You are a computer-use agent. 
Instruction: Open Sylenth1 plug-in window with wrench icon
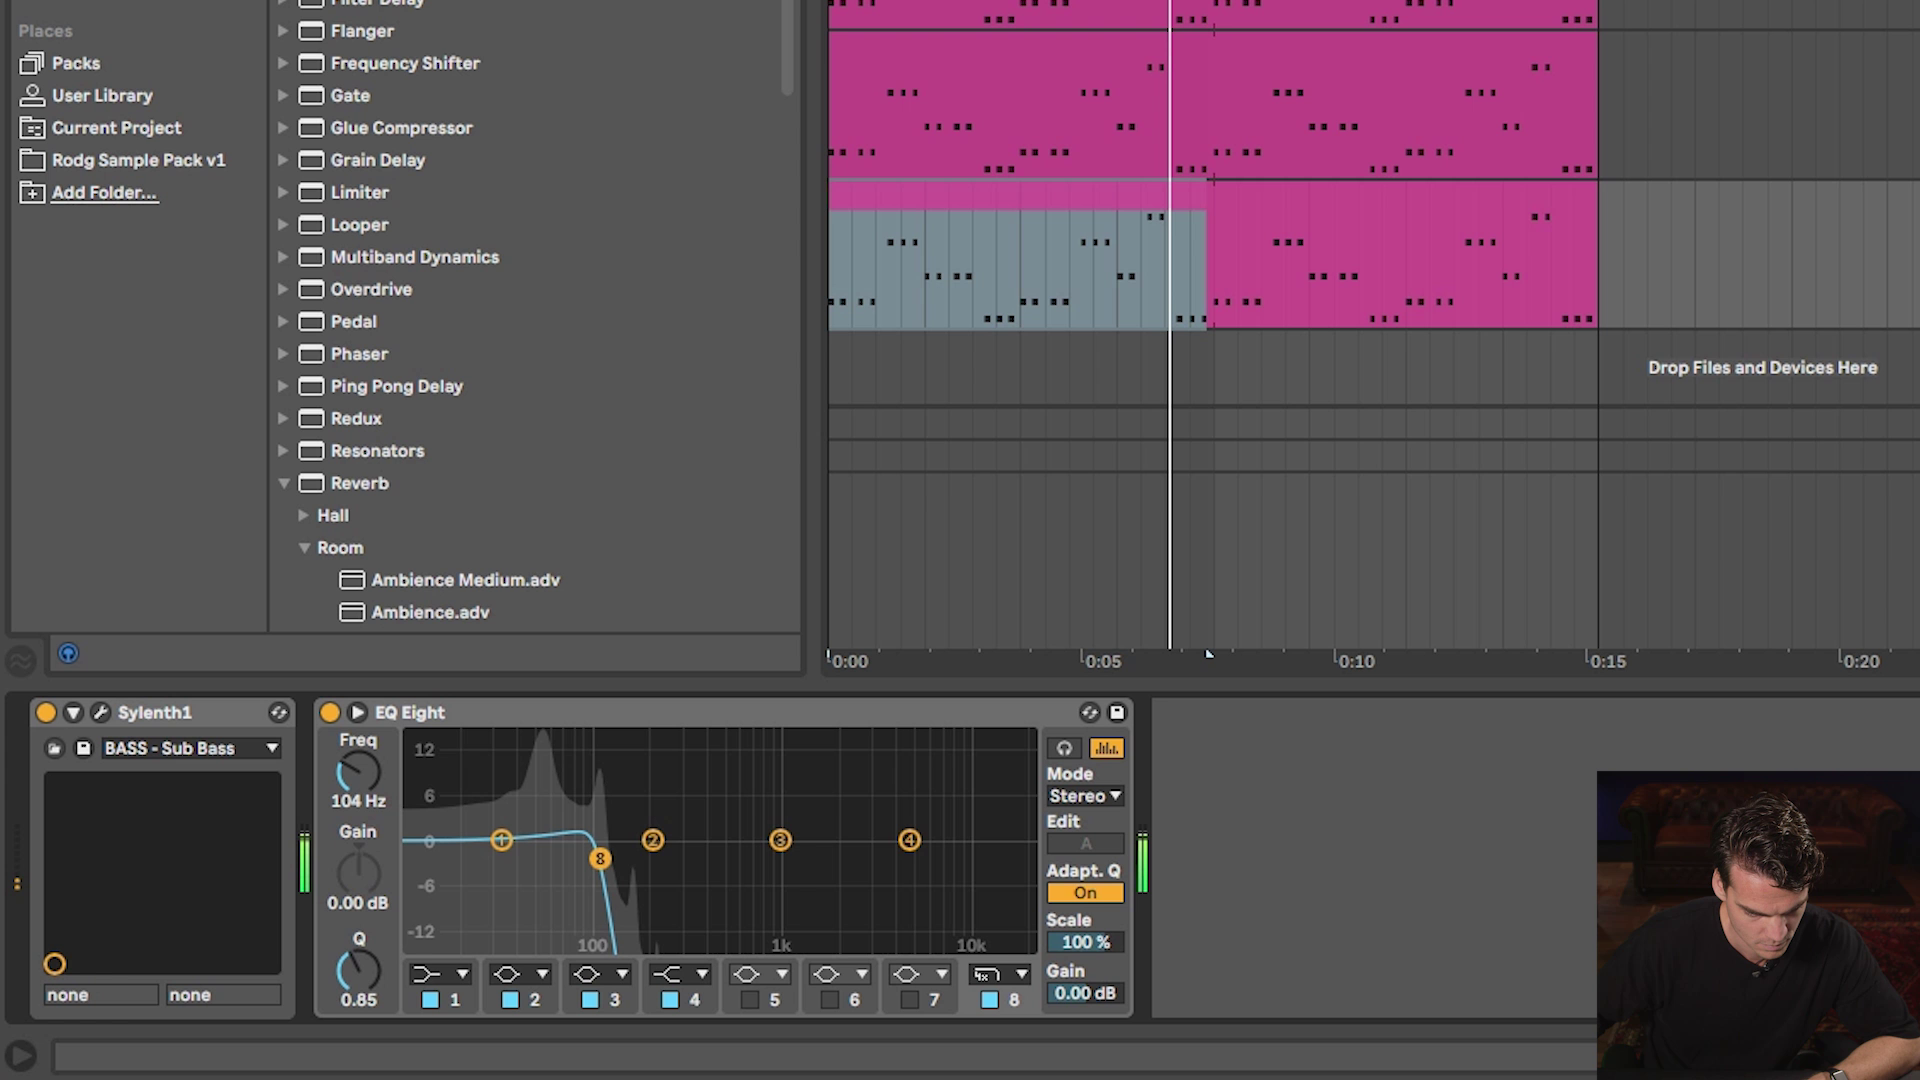100,713
